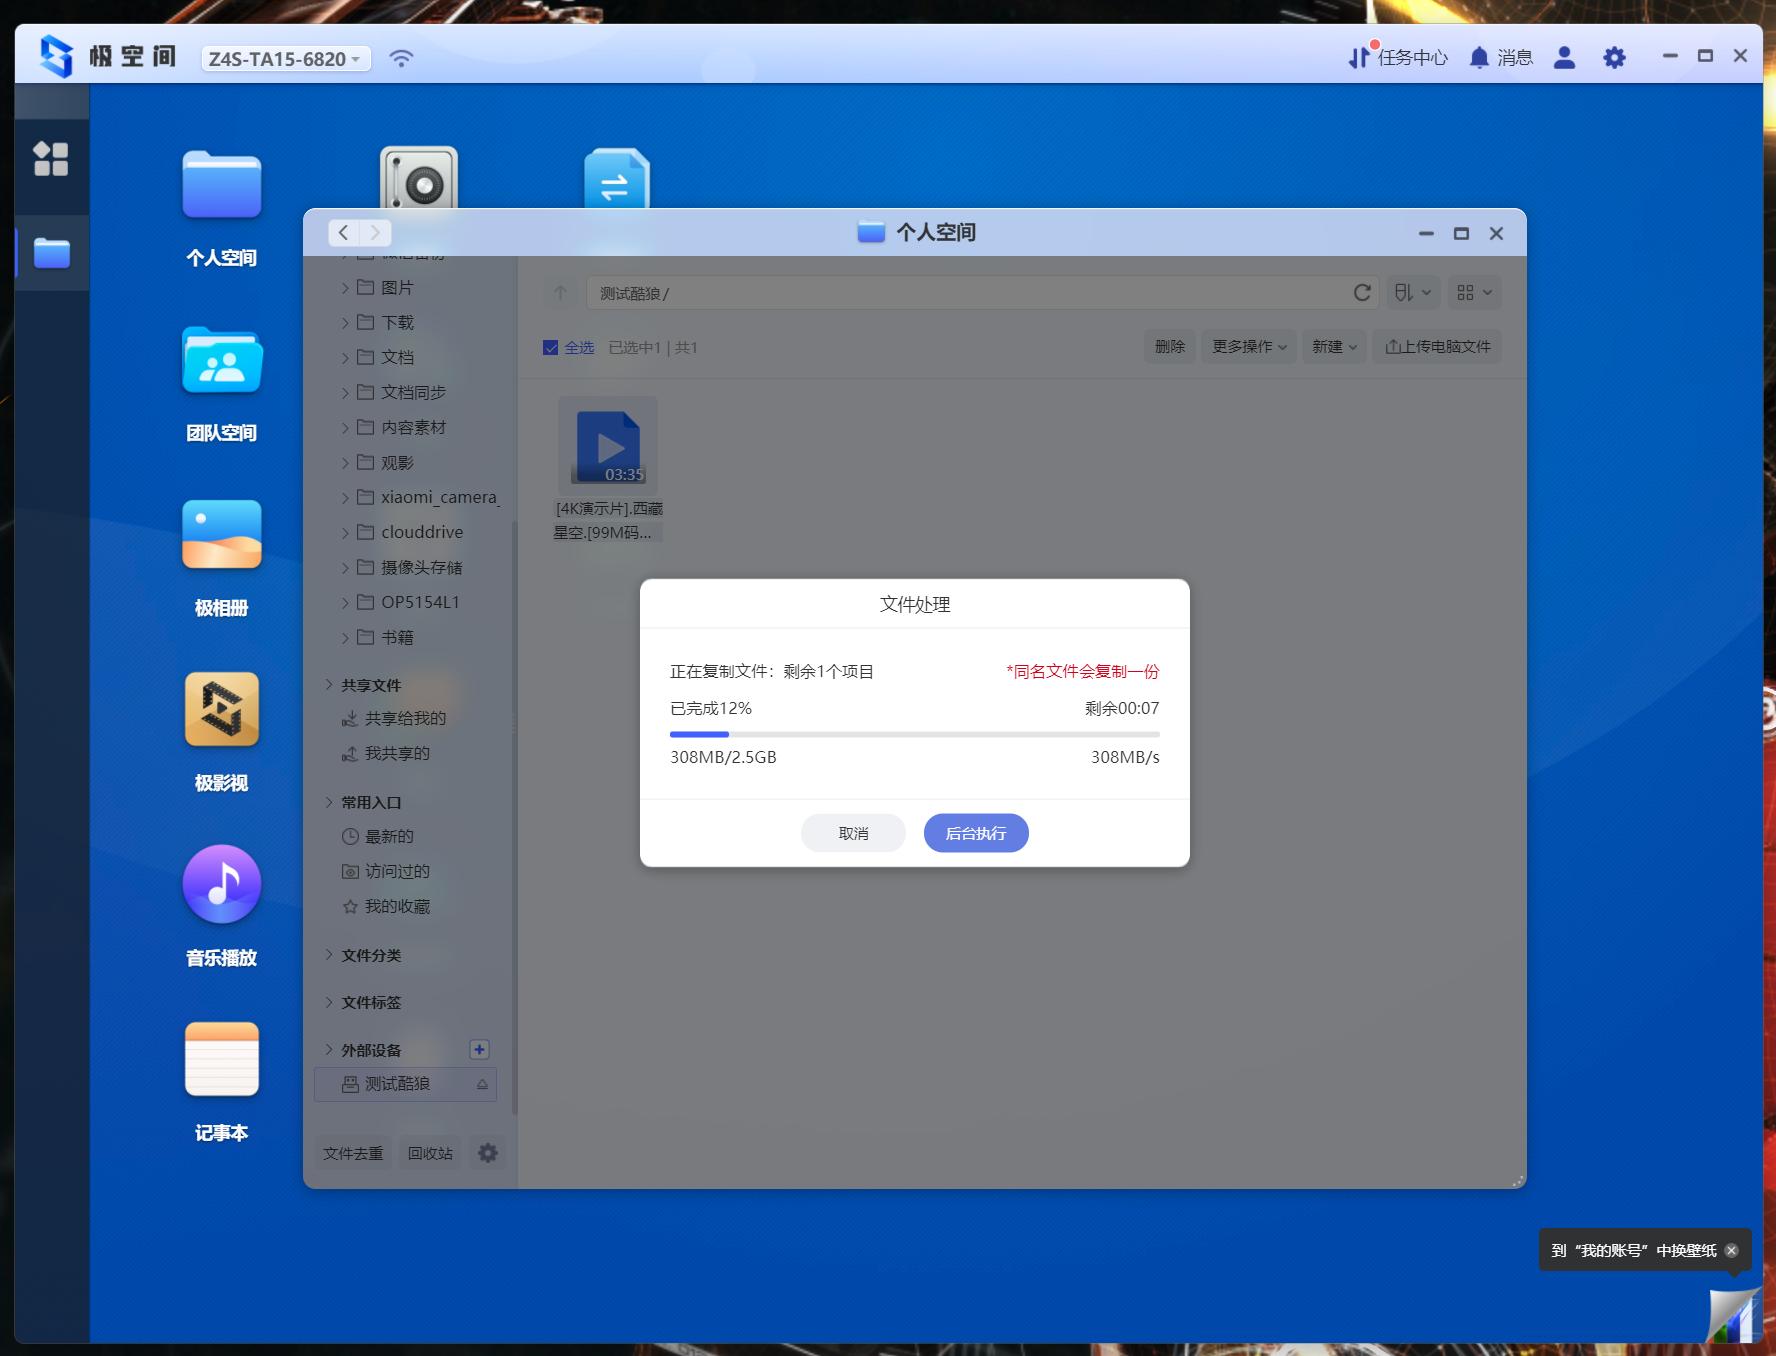This screenshot has height=1356, width=1776.
Task: Open the 记事本 notepad app icon
Action: (221, 1059)
